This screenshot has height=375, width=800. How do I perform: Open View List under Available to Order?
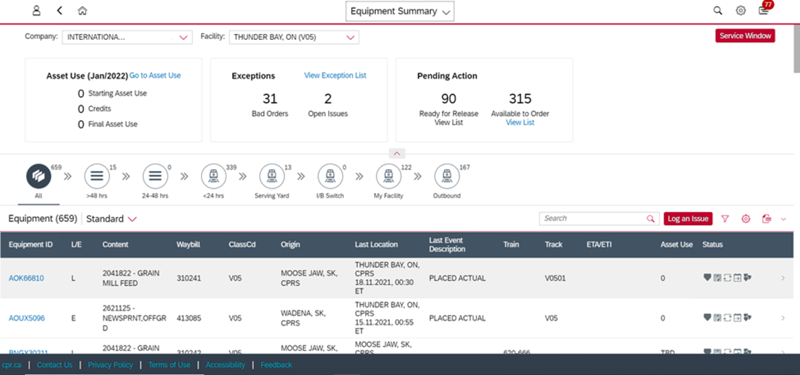pos(520,122)
